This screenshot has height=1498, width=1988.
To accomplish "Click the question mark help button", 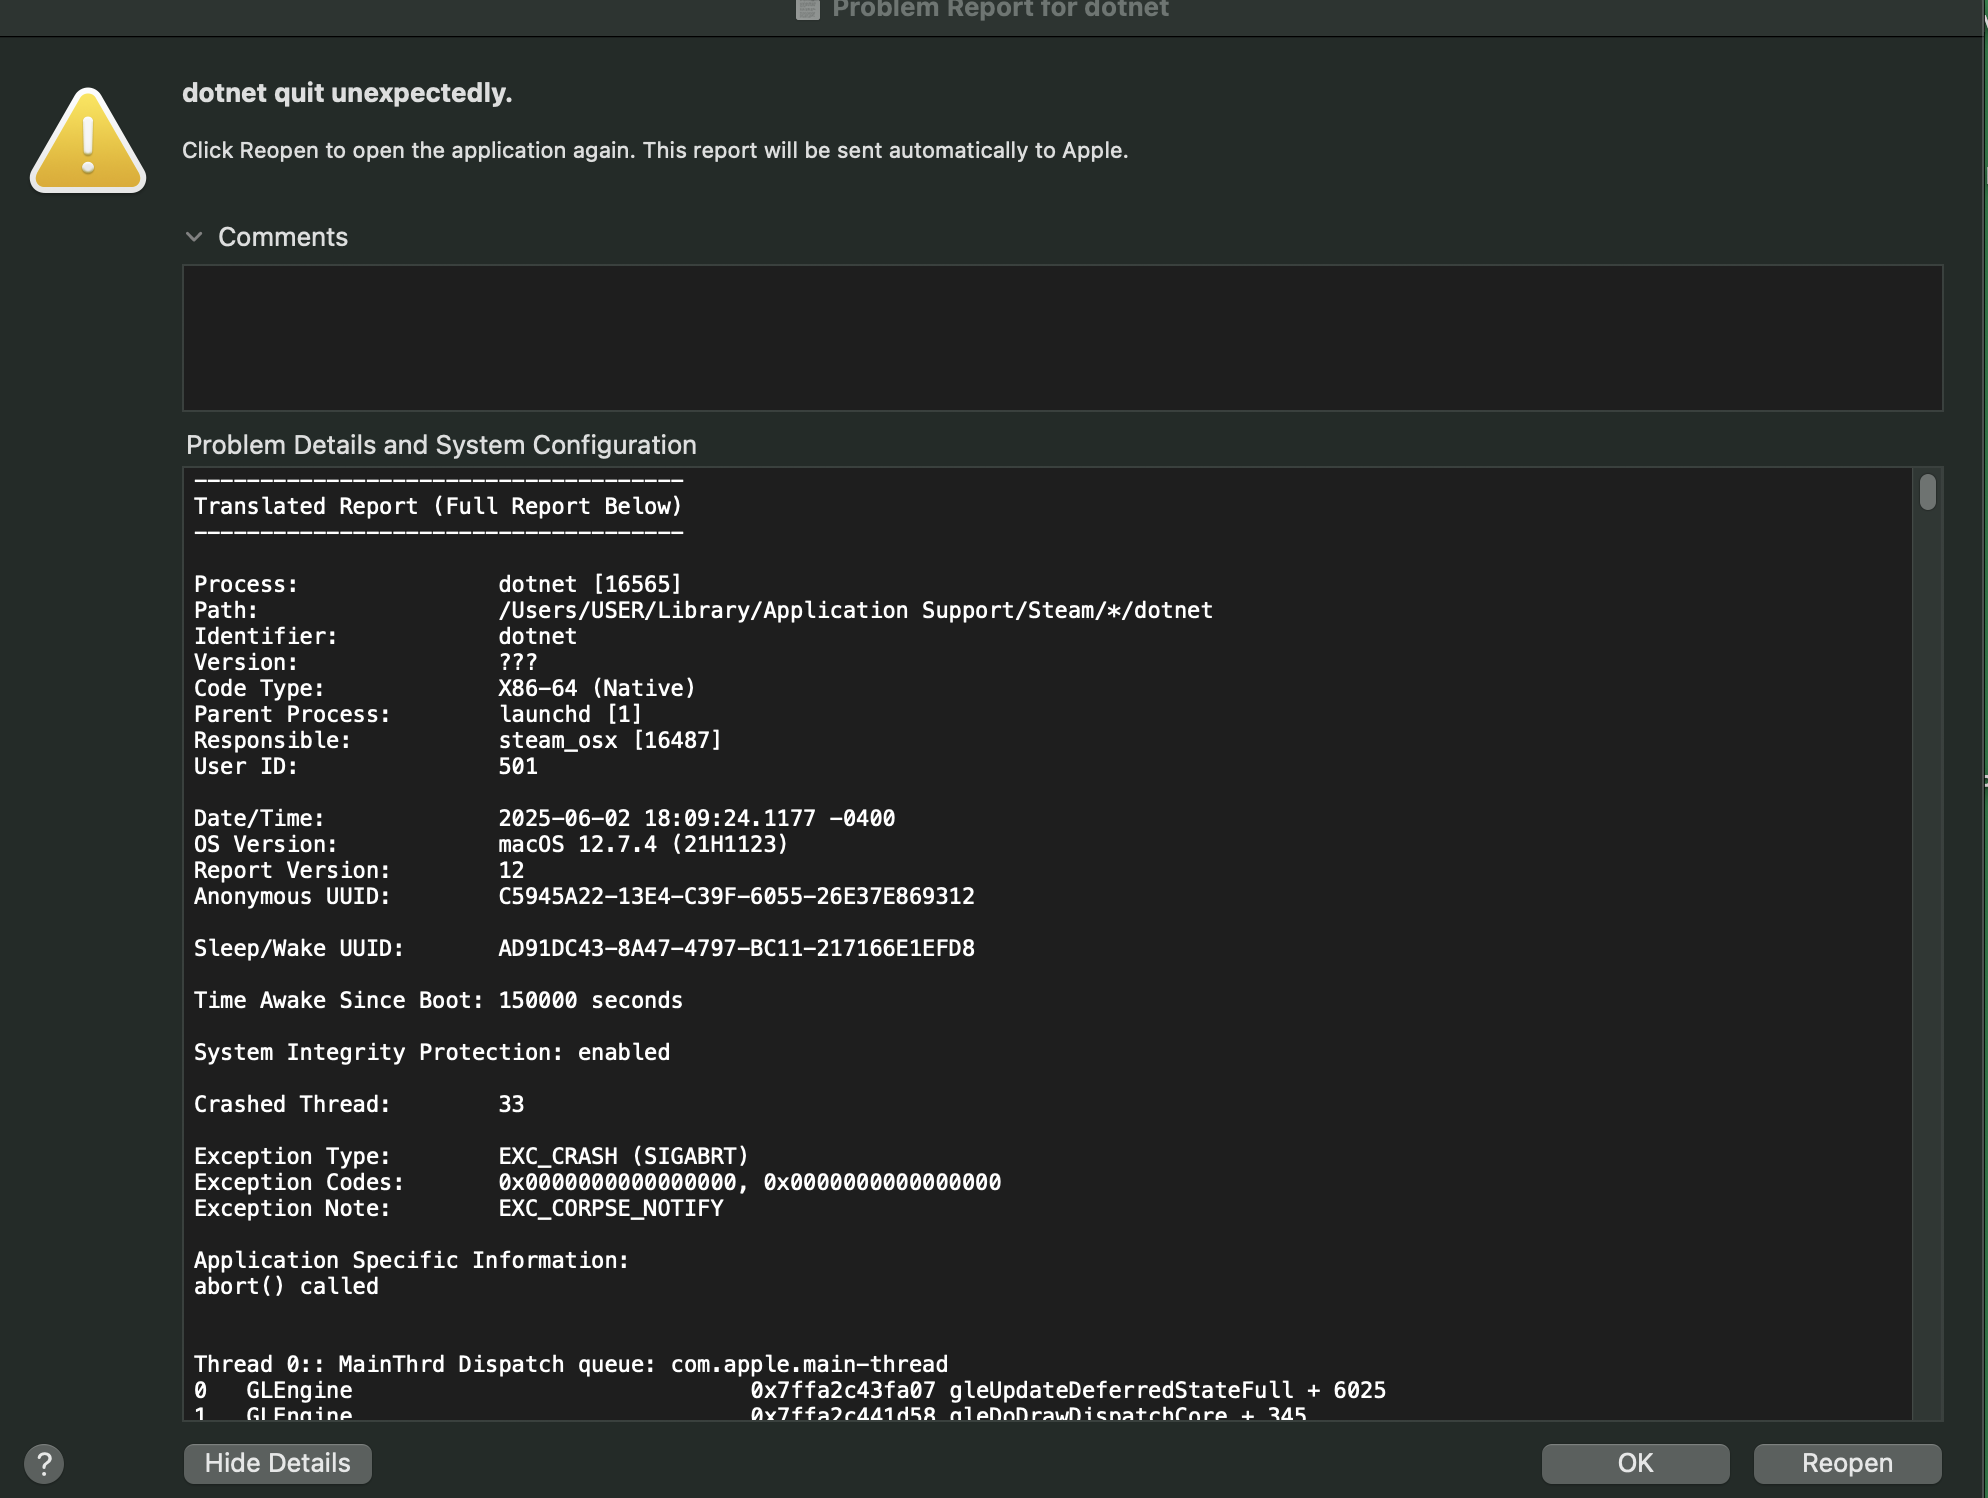I will [44, 1464].
